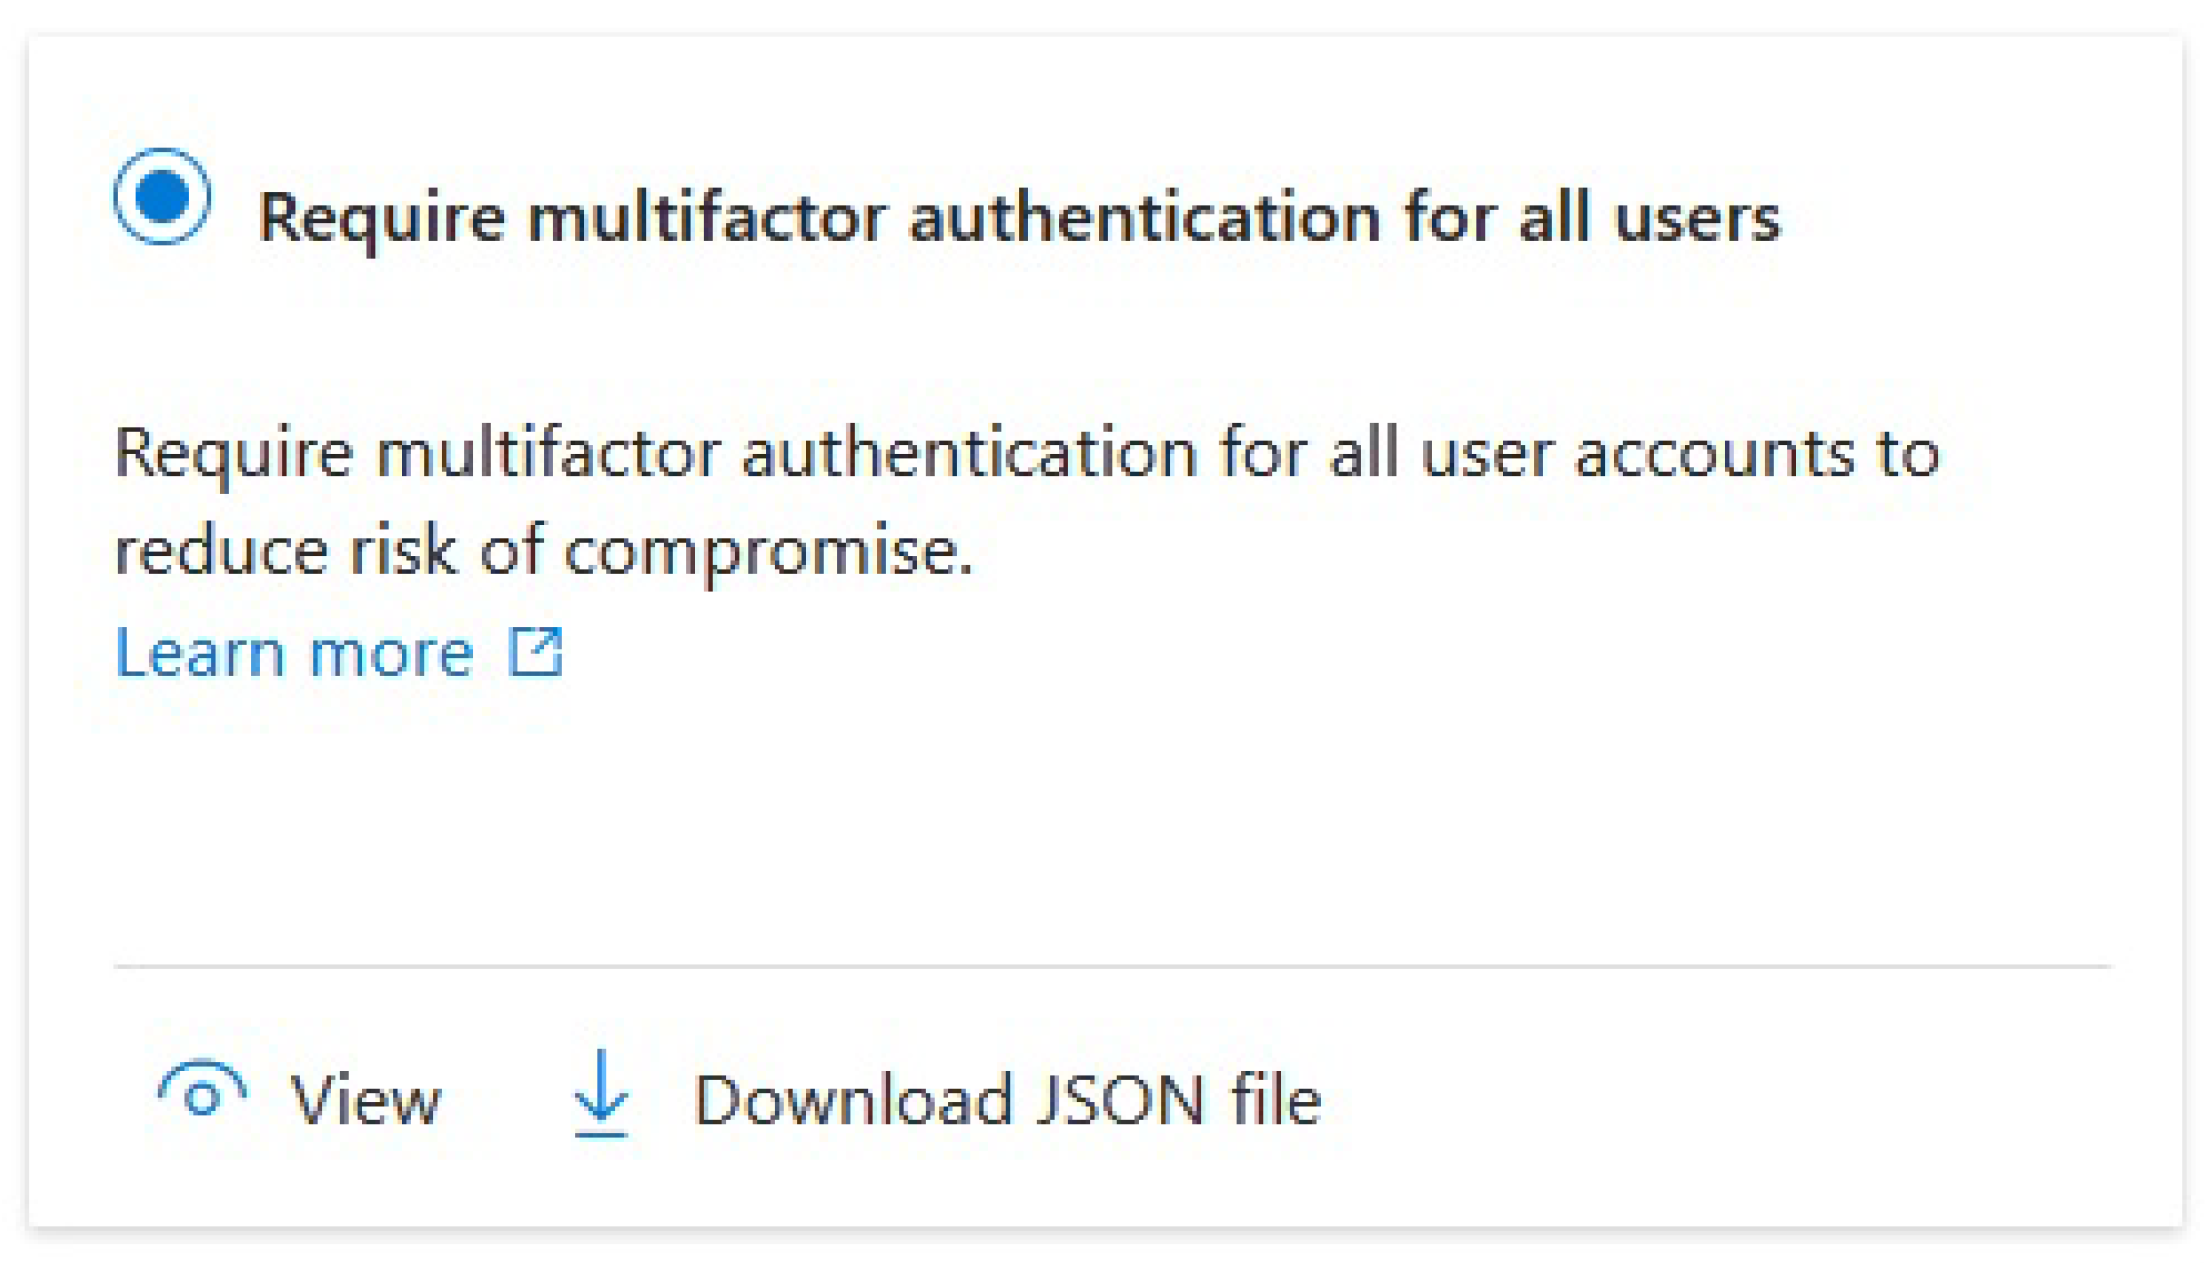Click the horizontal divider above View
Viewport: 2212px width, 1263px height.
coord(1110,966)
